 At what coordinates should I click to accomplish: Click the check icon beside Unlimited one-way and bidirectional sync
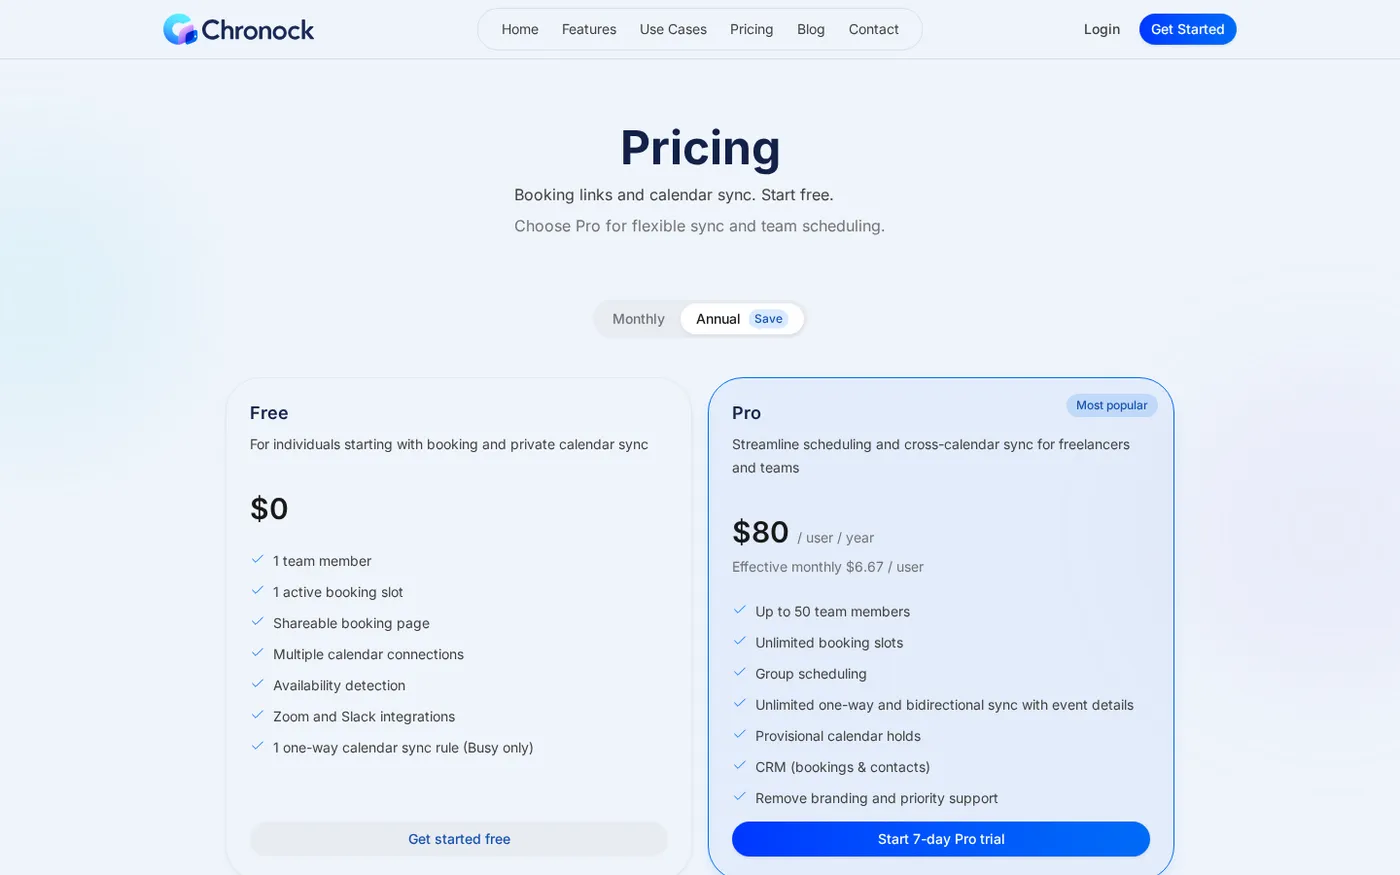(740, 703)
